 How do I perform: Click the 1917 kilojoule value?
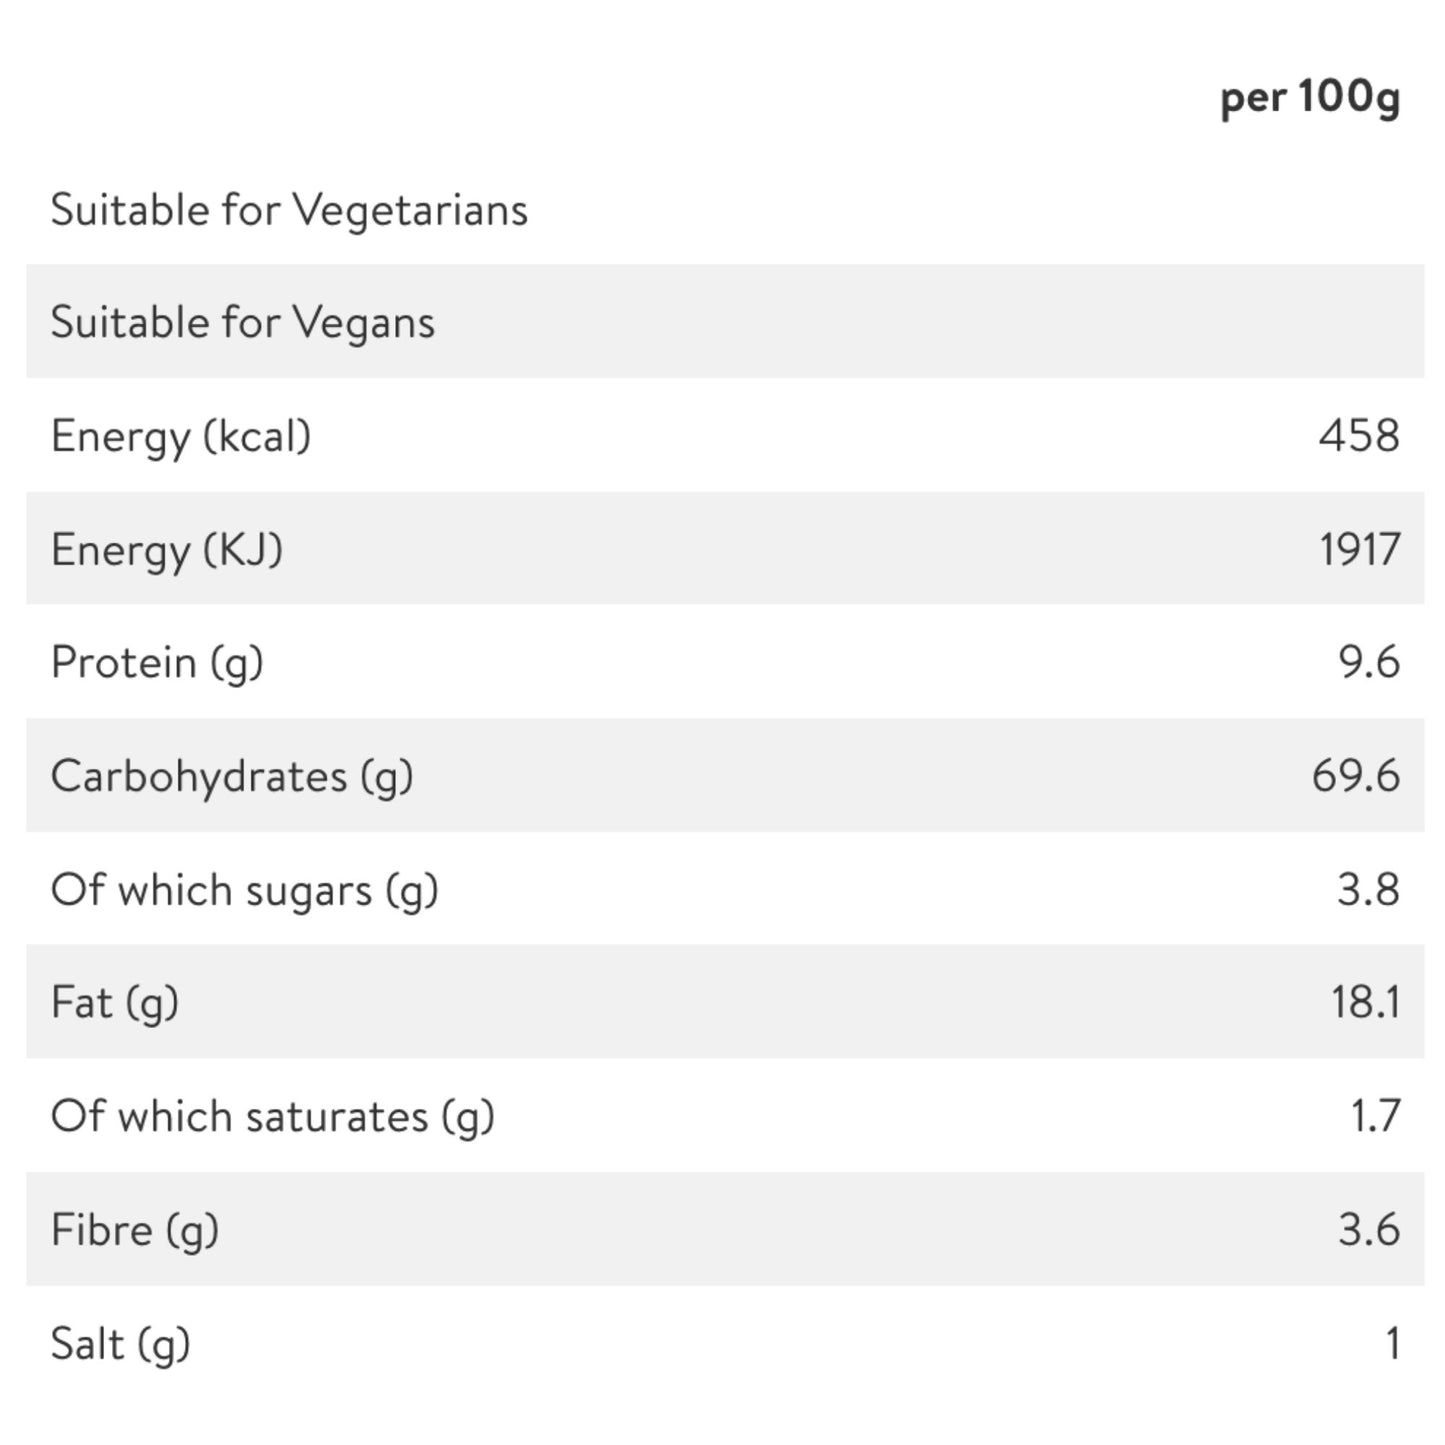coord(1359,549)
